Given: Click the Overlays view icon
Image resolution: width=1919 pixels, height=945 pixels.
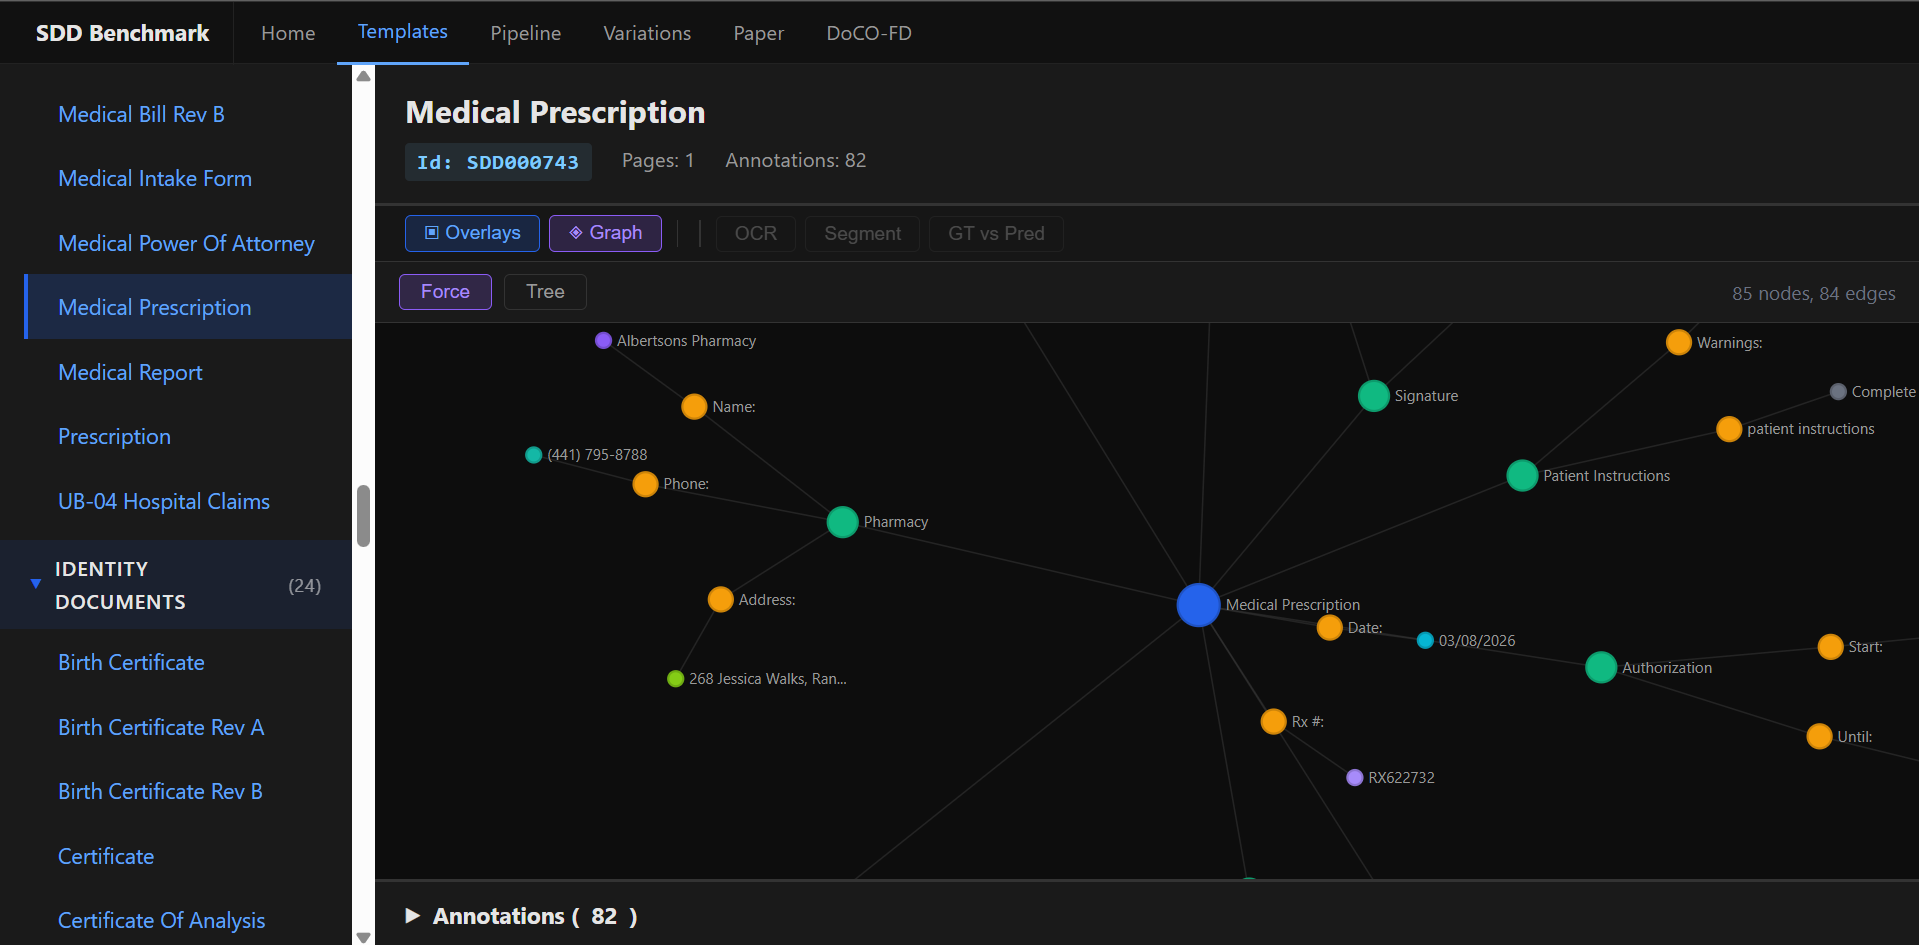Looking at the screenshot, I should point(432,233).
